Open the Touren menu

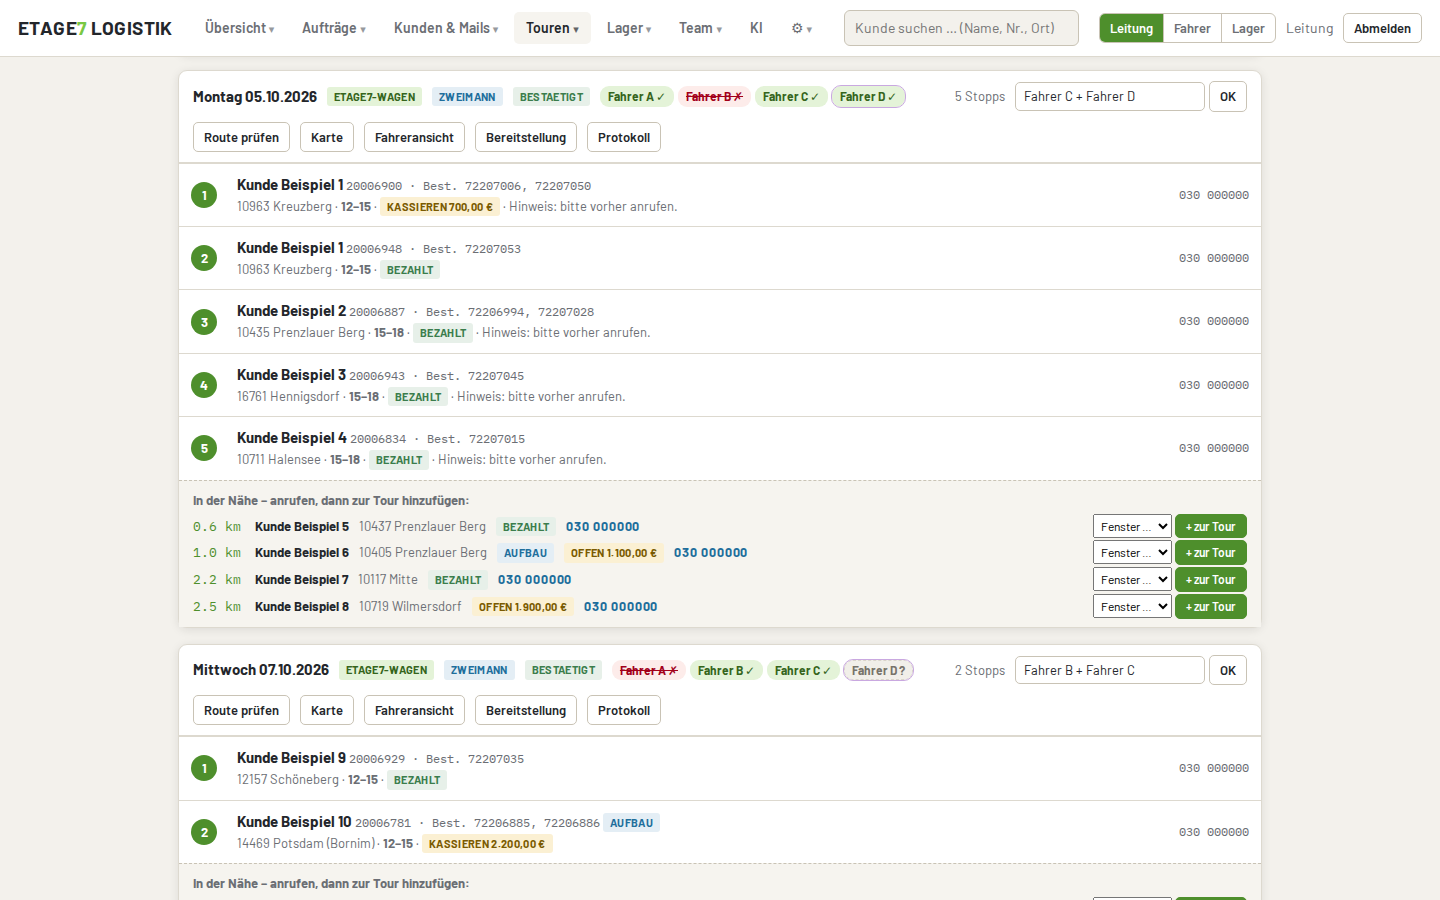click(x=552, y=28)
